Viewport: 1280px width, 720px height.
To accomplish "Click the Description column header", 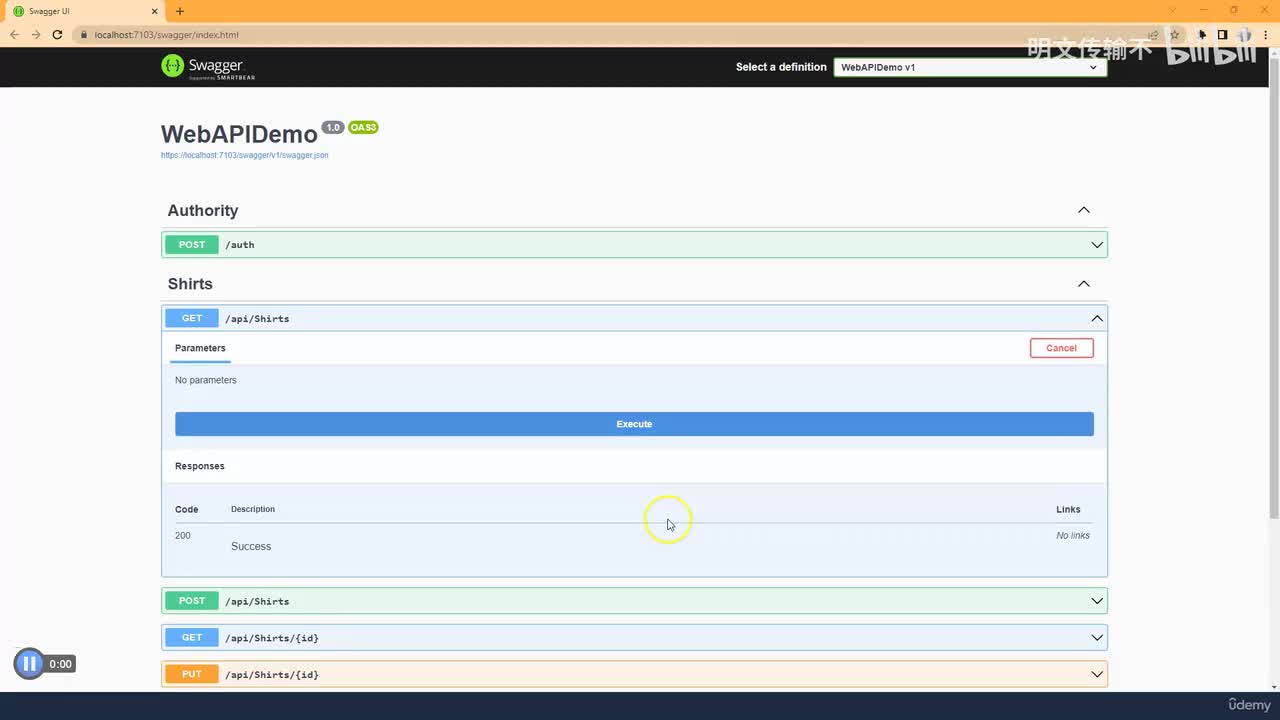I will [253, 509].
